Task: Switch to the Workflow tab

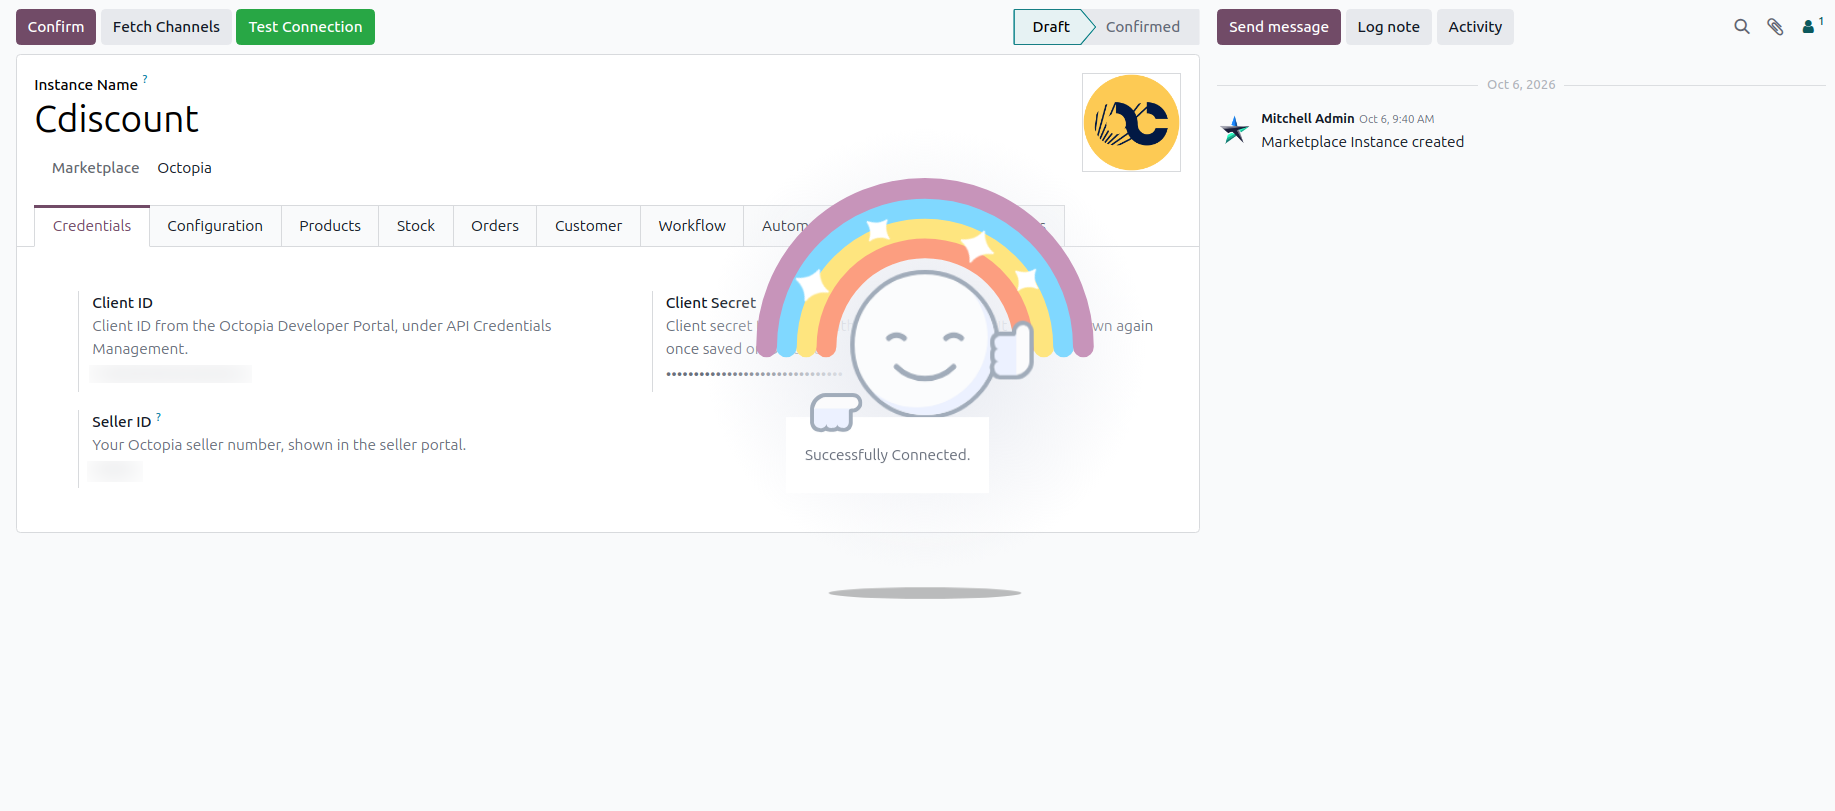Action: pos(692,226)
